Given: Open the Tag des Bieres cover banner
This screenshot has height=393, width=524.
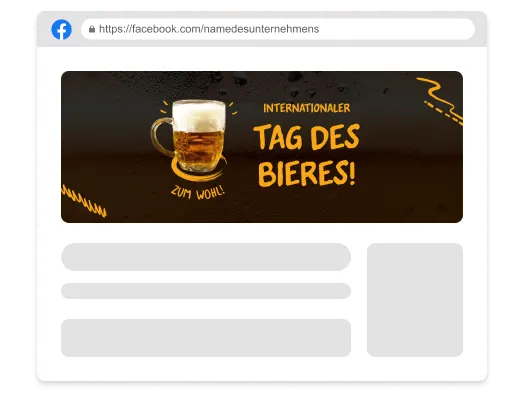Looking at the screenshot, I should (x=262, y=147).
